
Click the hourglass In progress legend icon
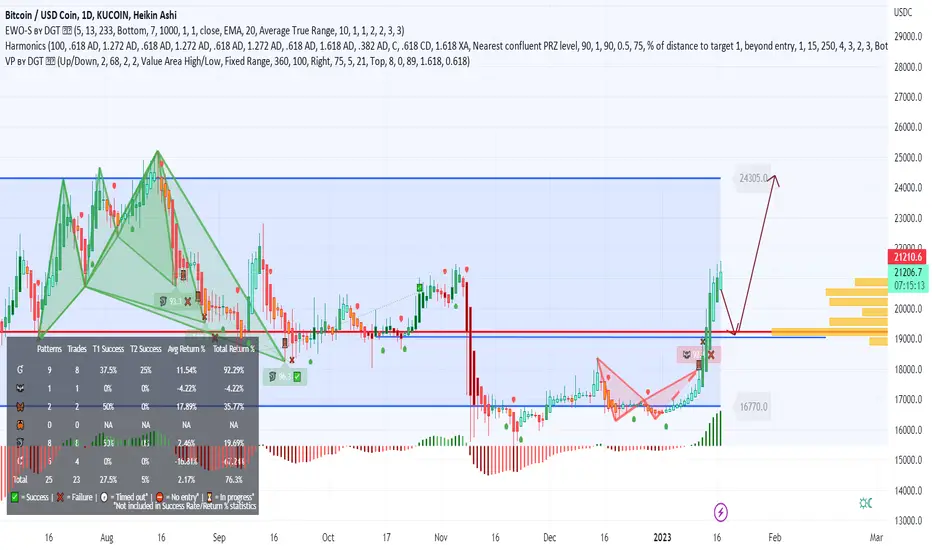pos(209,497)
